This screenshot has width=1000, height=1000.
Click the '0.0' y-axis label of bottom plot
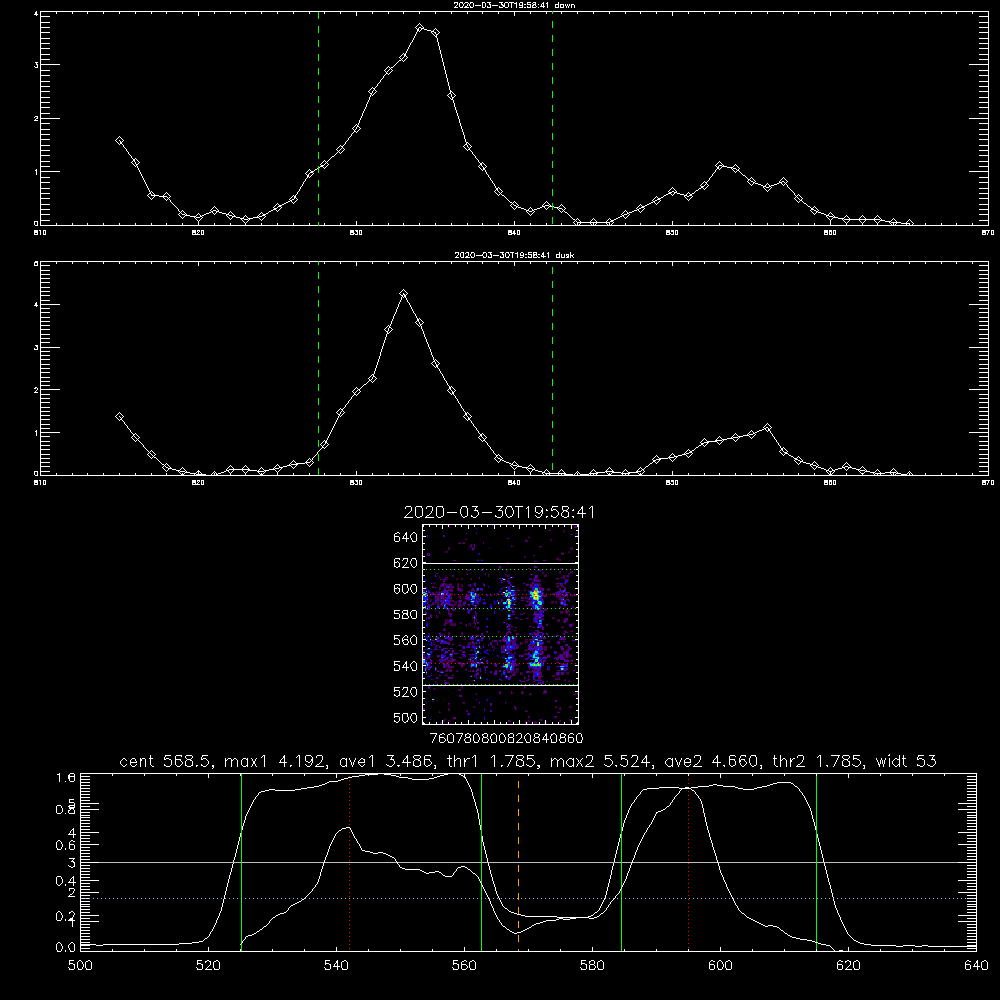coord(66,947)
